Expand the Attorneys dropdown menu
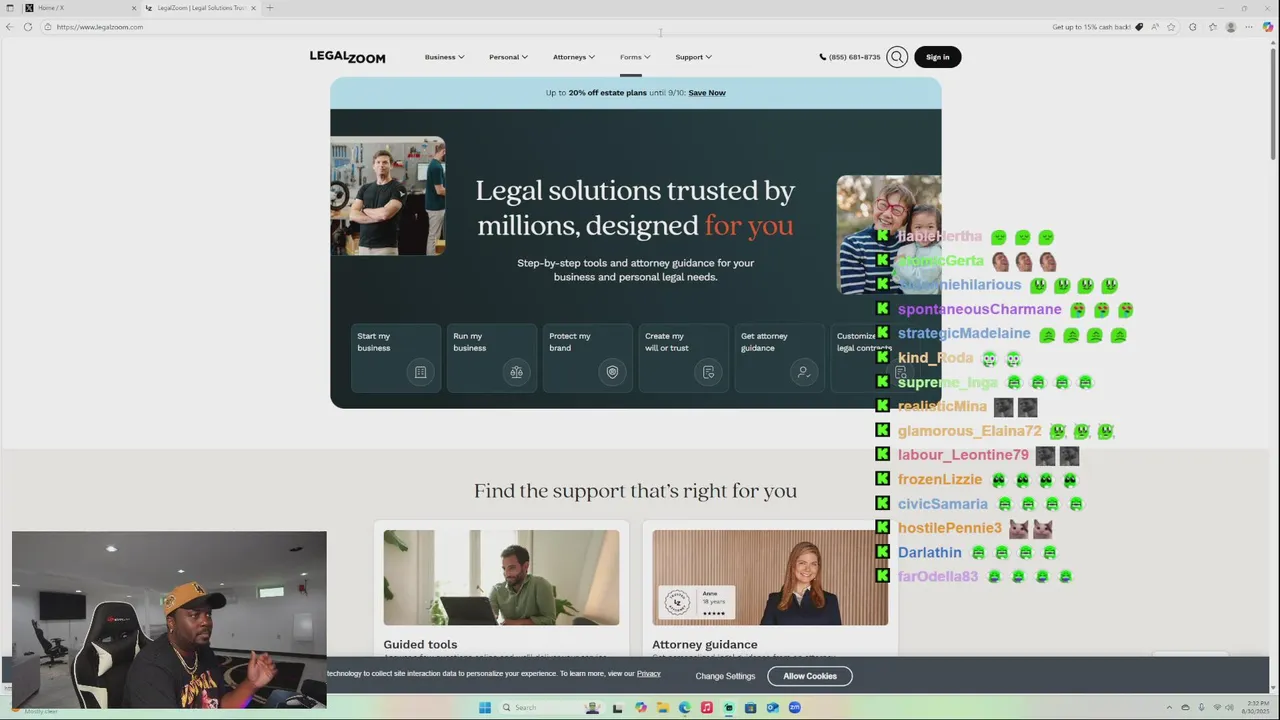 (574, 57)
